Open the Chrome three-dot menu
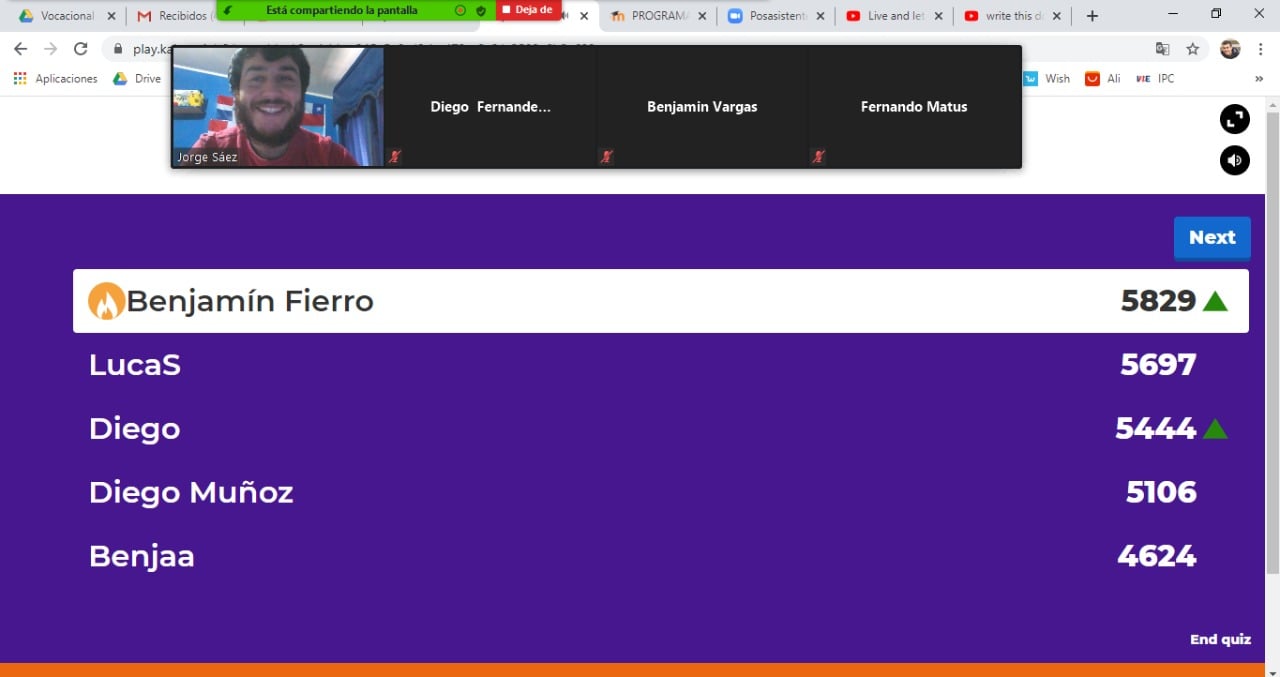This screenshot has width=1280, height=677. (x=1261, y=49)
